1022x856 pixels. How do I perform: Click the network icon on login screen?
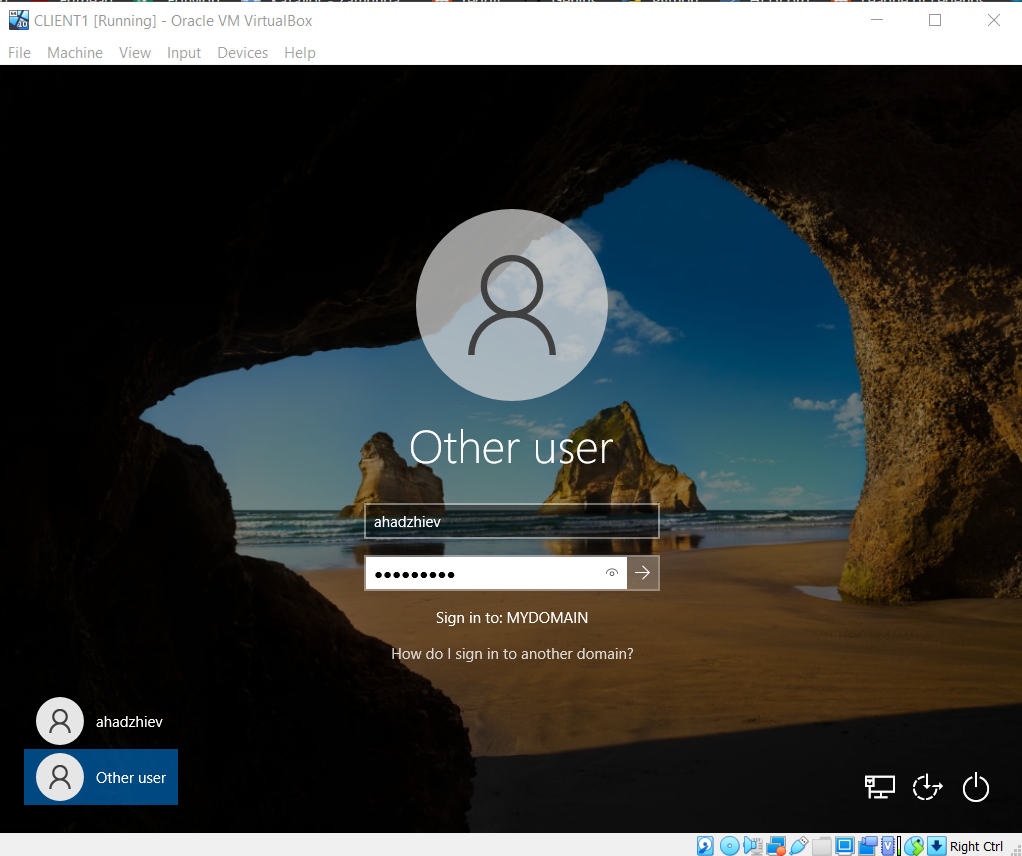click(x=879, y=787)
